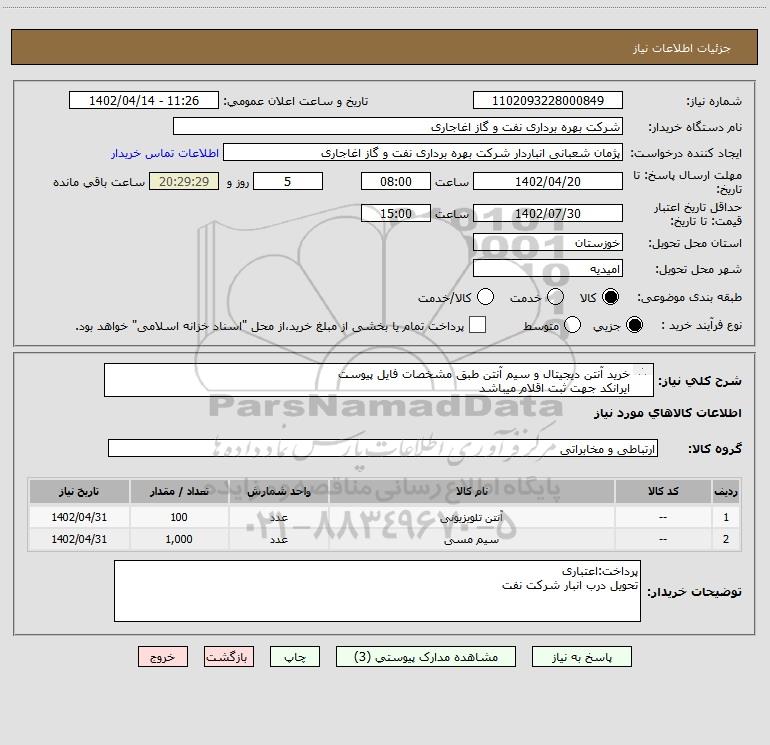Click row number 2 cell
This screenshot has height=745, width=770.
pos(726,539)
